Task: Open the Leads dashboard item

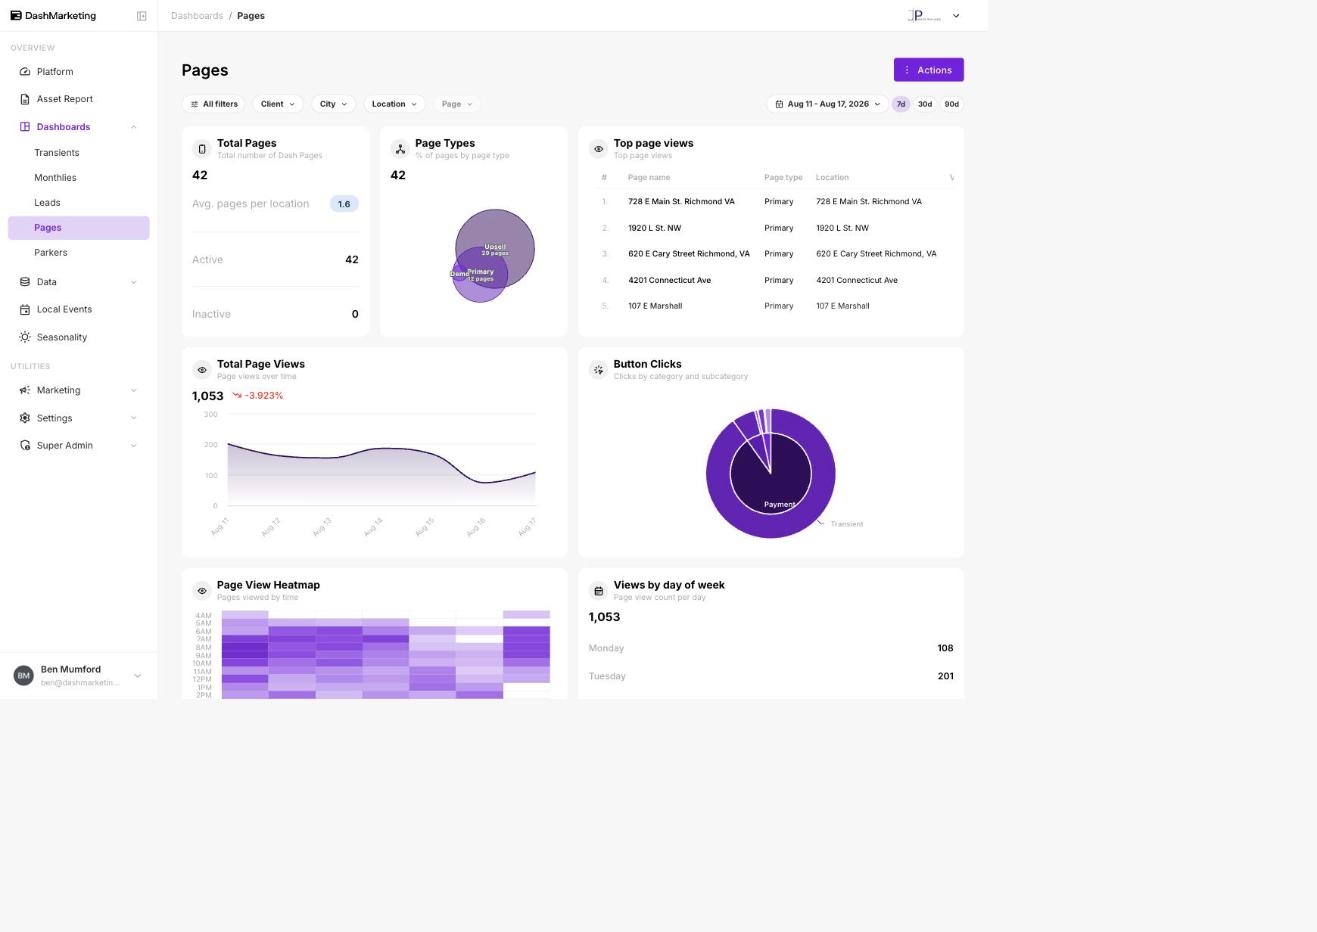Action: 47,203
